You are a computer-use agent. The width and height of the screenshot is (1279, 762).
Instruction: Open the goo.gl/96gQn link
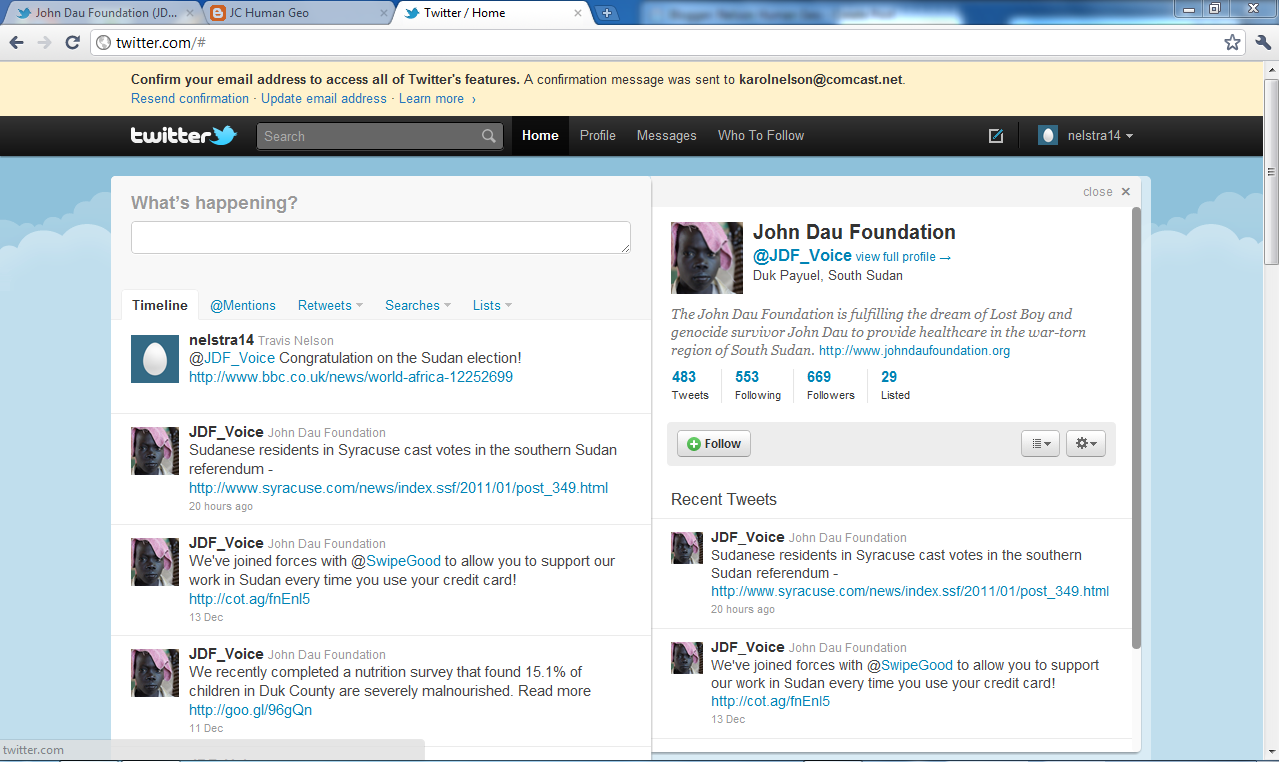click(251, 710)
